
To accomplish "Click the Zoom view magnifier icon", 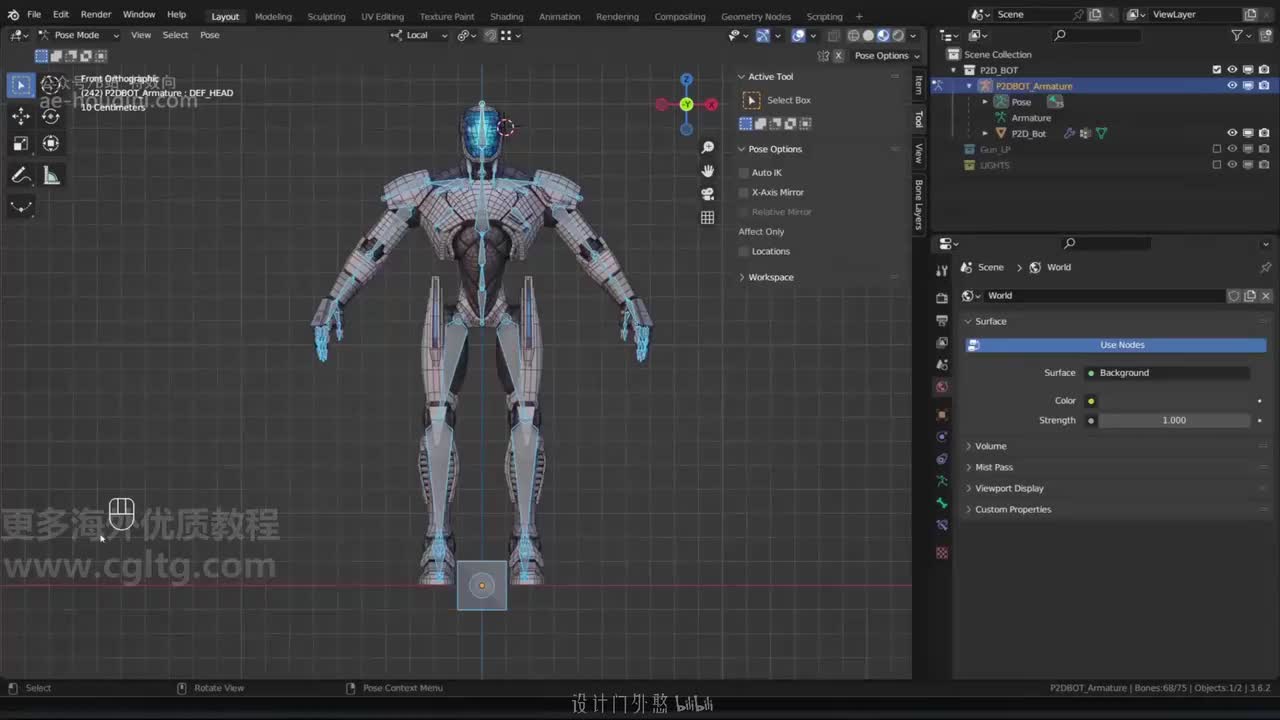I will pos(708,148).
